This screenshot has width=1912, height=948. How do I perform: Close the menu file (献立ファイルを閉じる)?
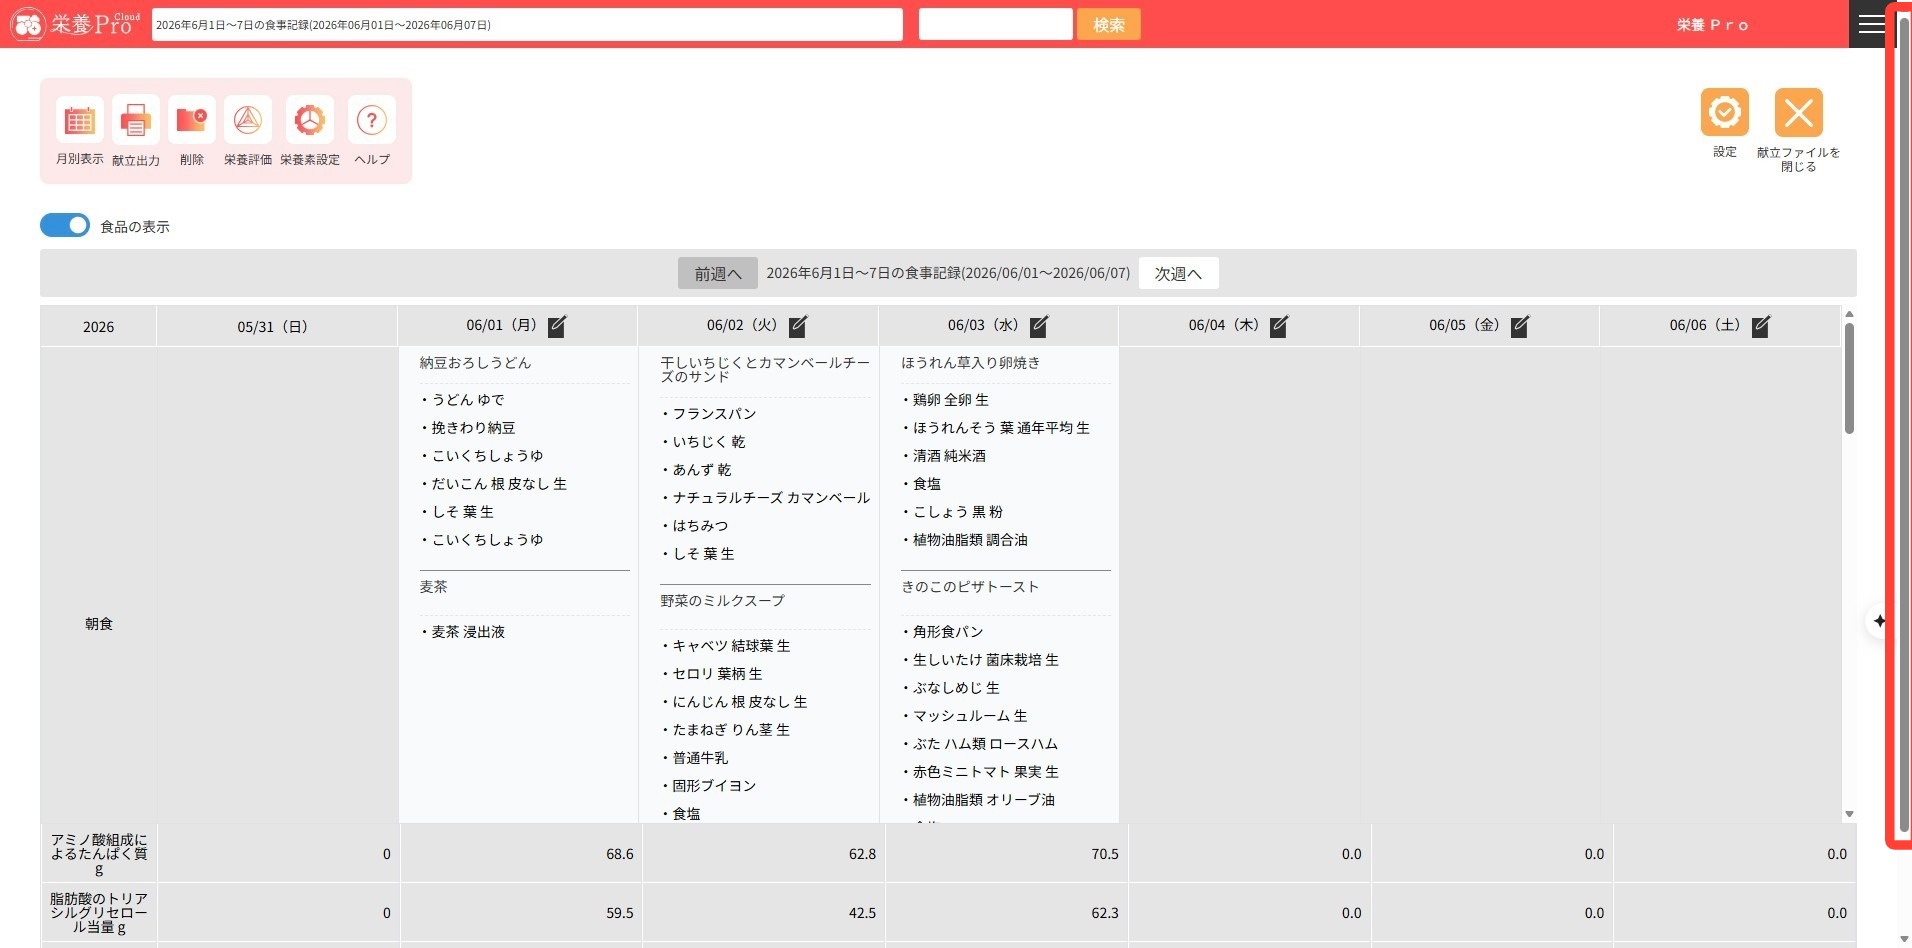click(1798, 112)
